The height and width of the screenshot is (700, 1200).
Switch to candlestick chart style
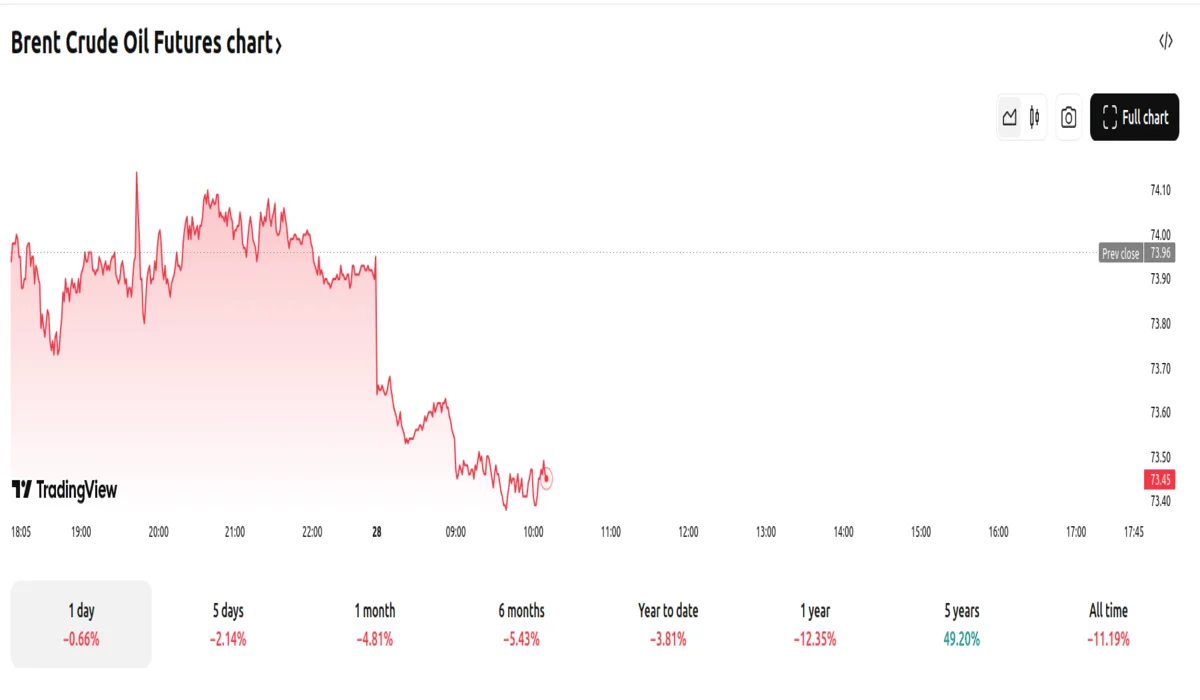click(x=1035, y=118)
